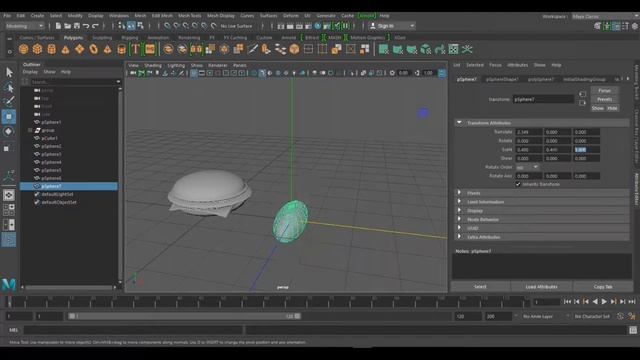Toggle the grid display button in viewport toolbar

click(193, 73)
